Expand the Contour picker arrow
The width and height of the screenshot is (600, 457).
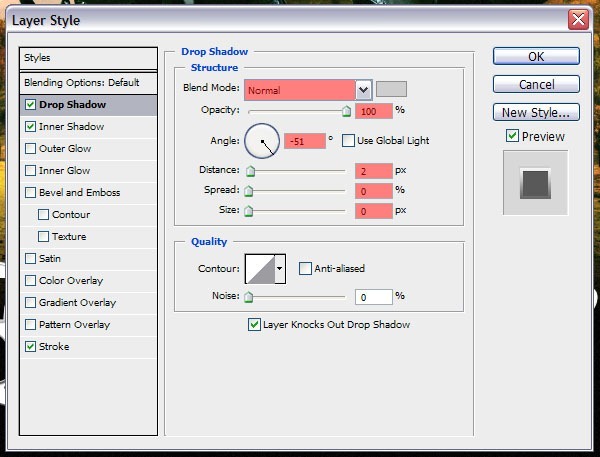(x=280, y=268)
